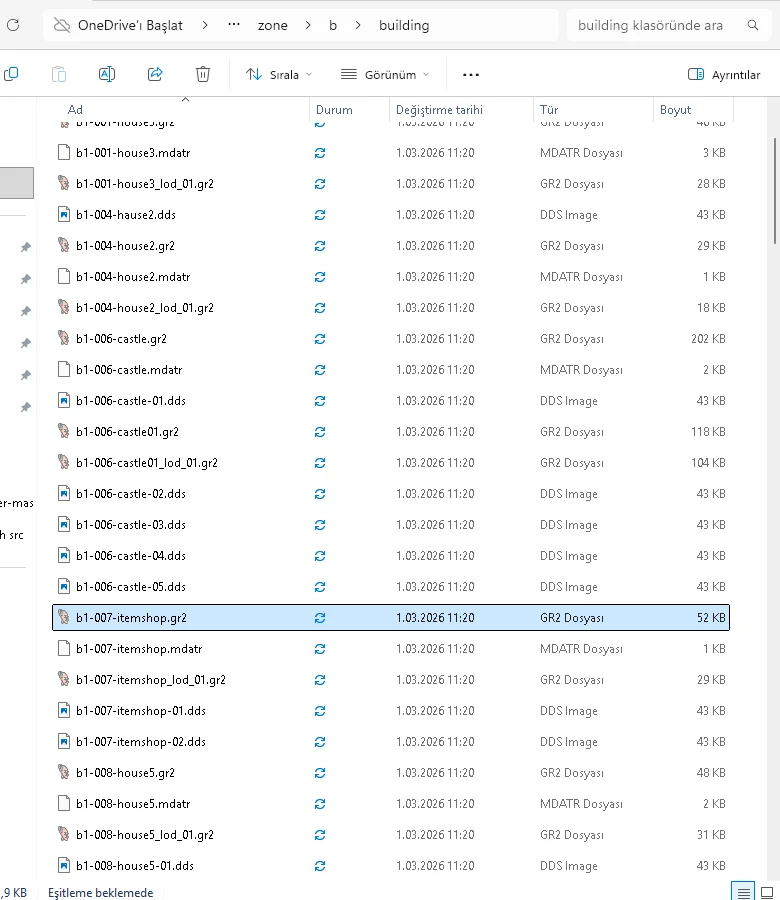
Task: Select file b1-008-house5_lod_01.gr2
Action: click(x=391, y=835)
